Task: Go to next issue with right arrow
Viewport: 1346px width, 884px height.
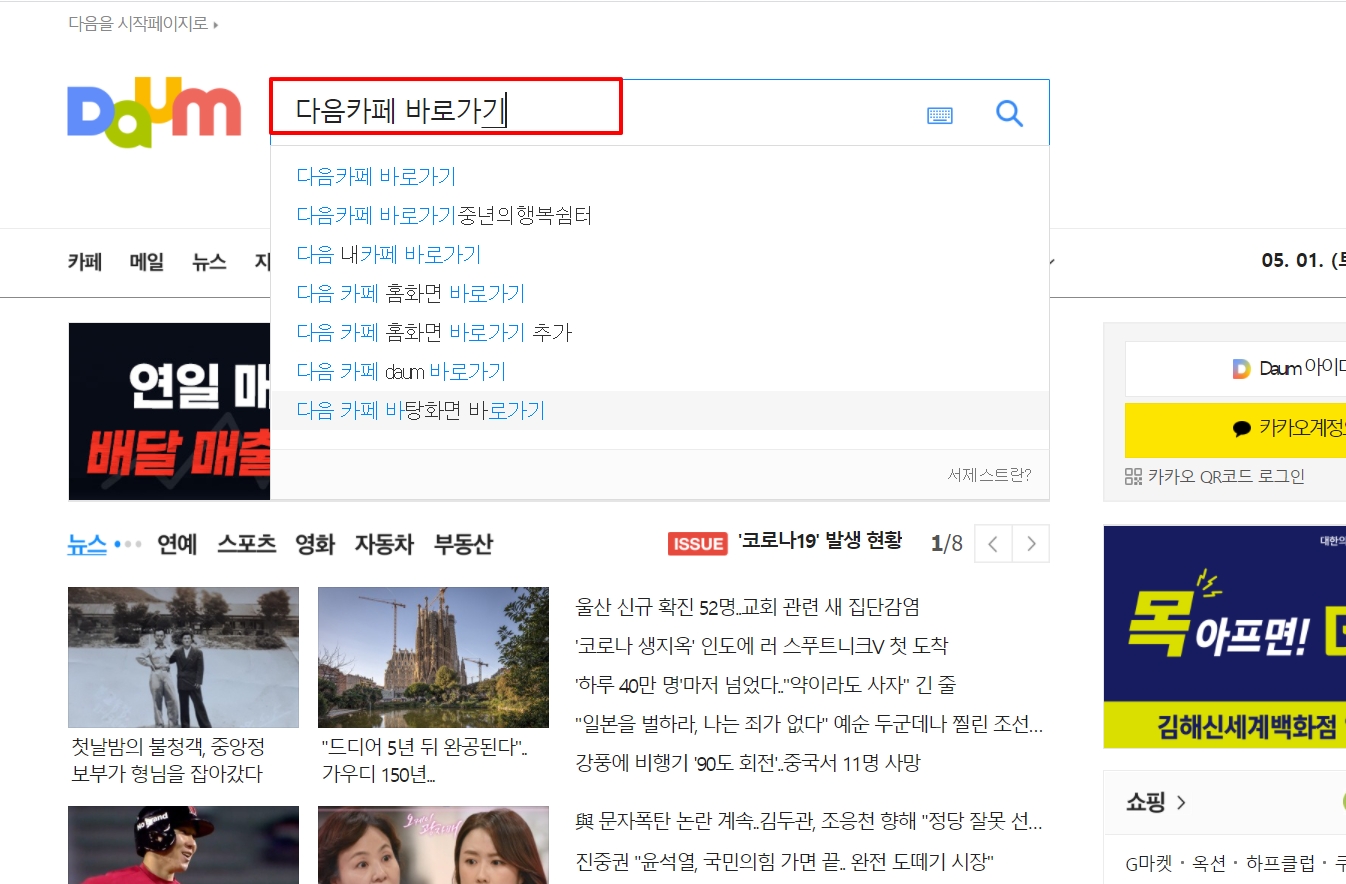Action: point(1031,544)
